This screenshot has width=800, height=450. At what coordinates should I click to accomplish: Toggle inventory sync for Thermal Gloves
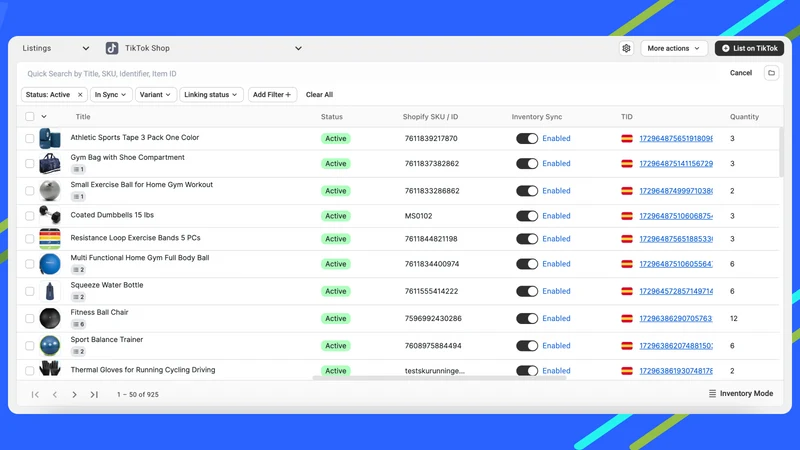click(527, 371)
